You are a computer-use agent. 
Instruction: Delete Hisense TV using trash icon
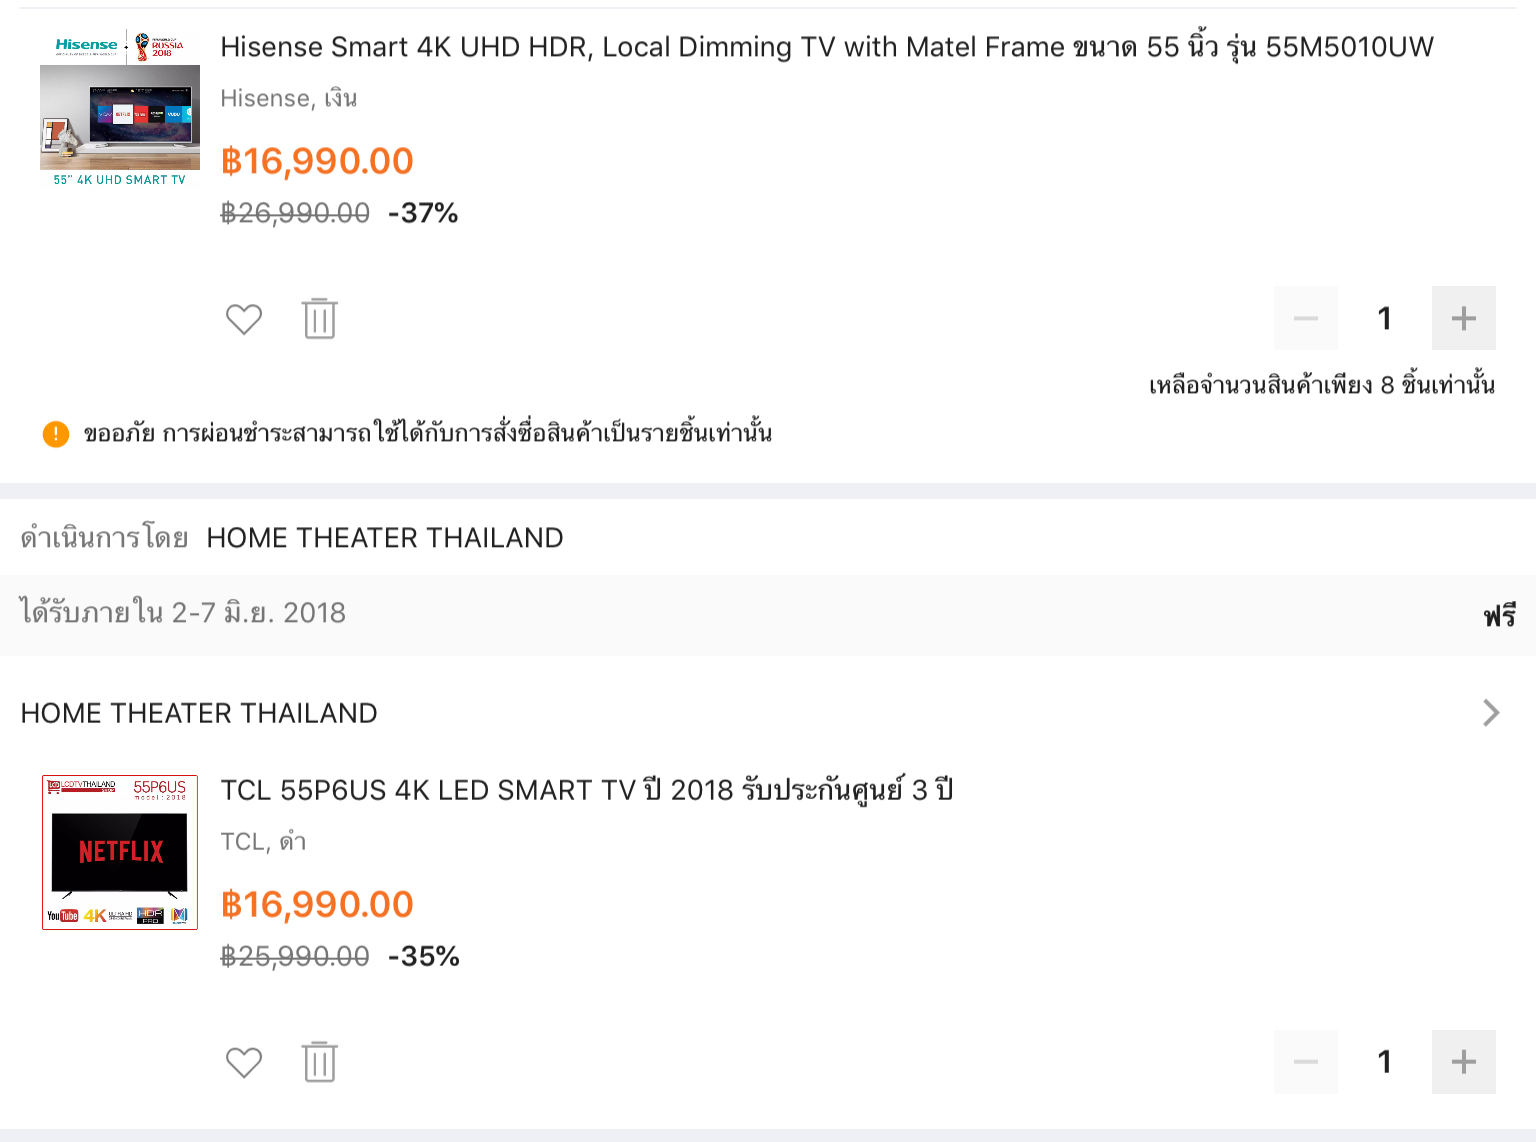point(320,319)
